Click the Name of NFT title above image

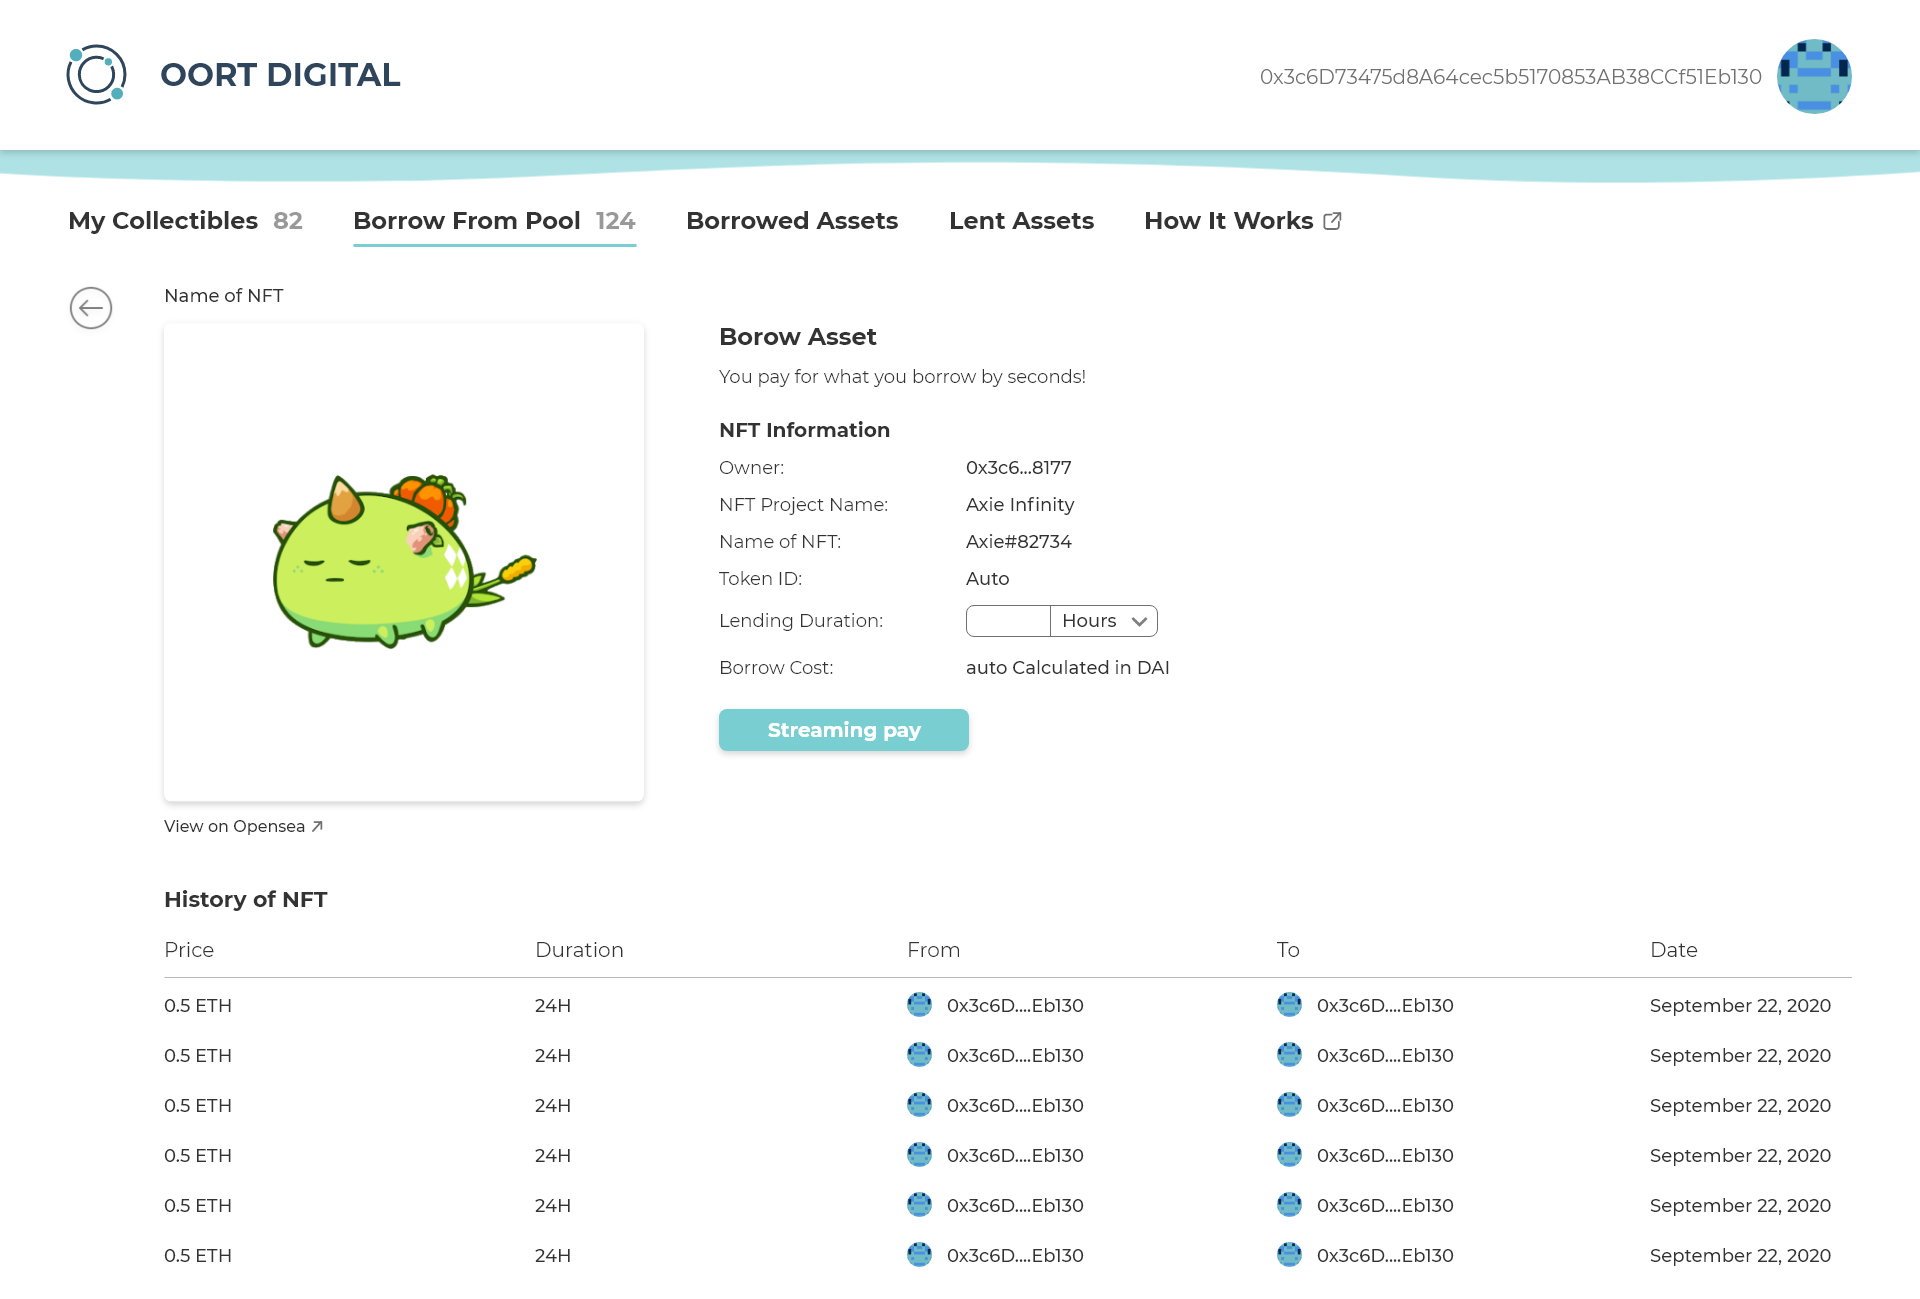click(223, 296)
